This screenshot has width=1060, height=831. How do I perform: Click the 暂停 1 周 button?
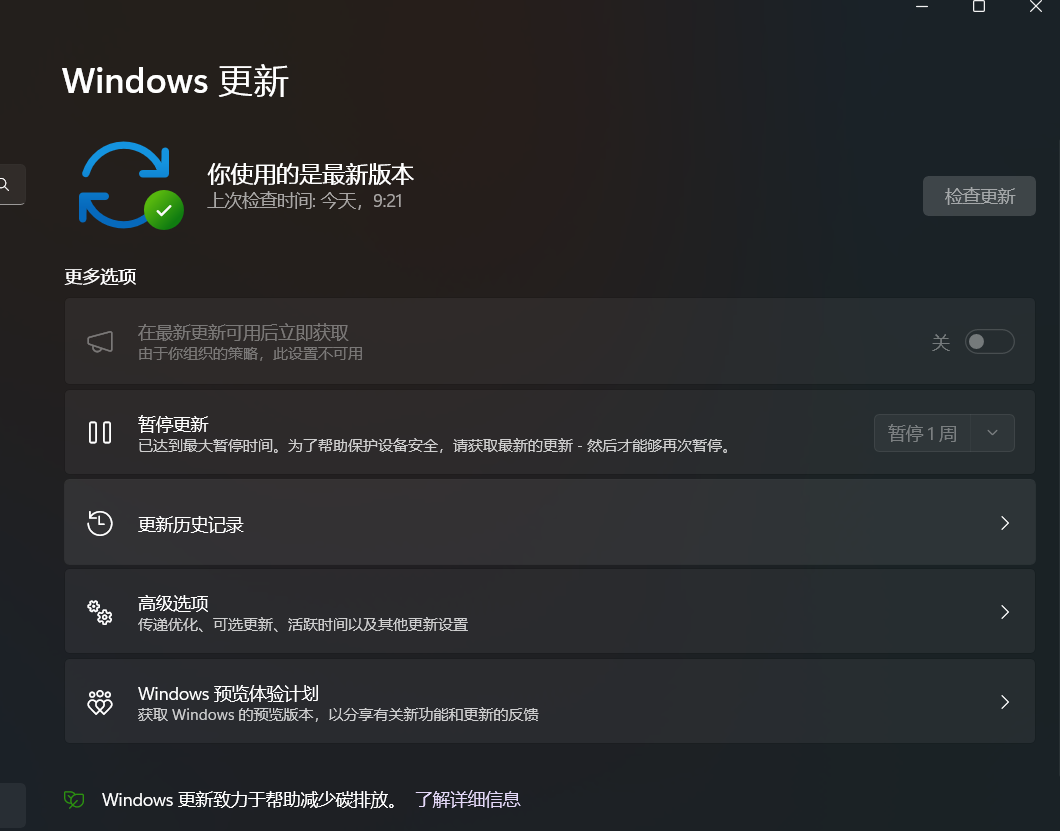click(x=922, y=433)
